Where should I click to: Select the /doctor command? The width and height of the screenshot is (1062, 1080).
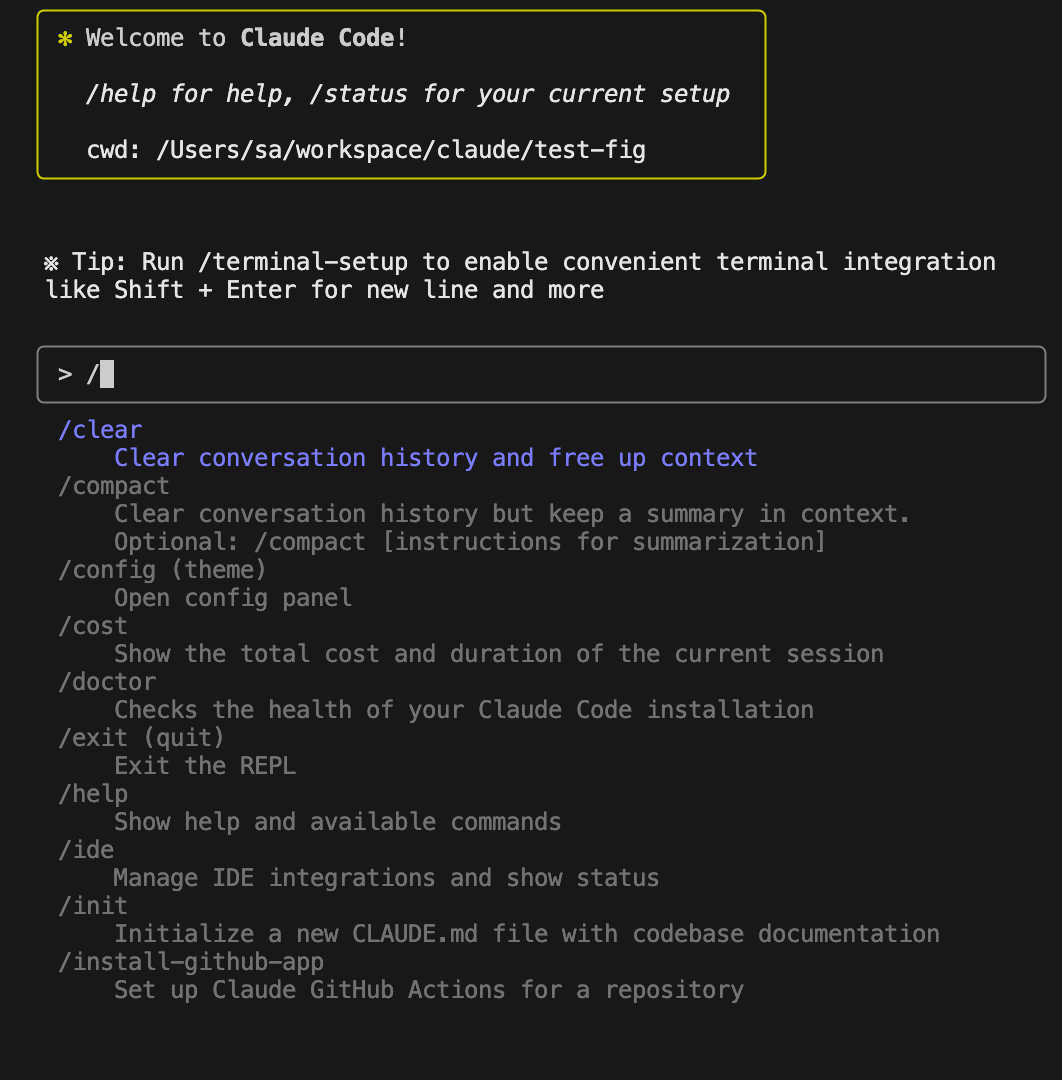click(x=107, y=682)
